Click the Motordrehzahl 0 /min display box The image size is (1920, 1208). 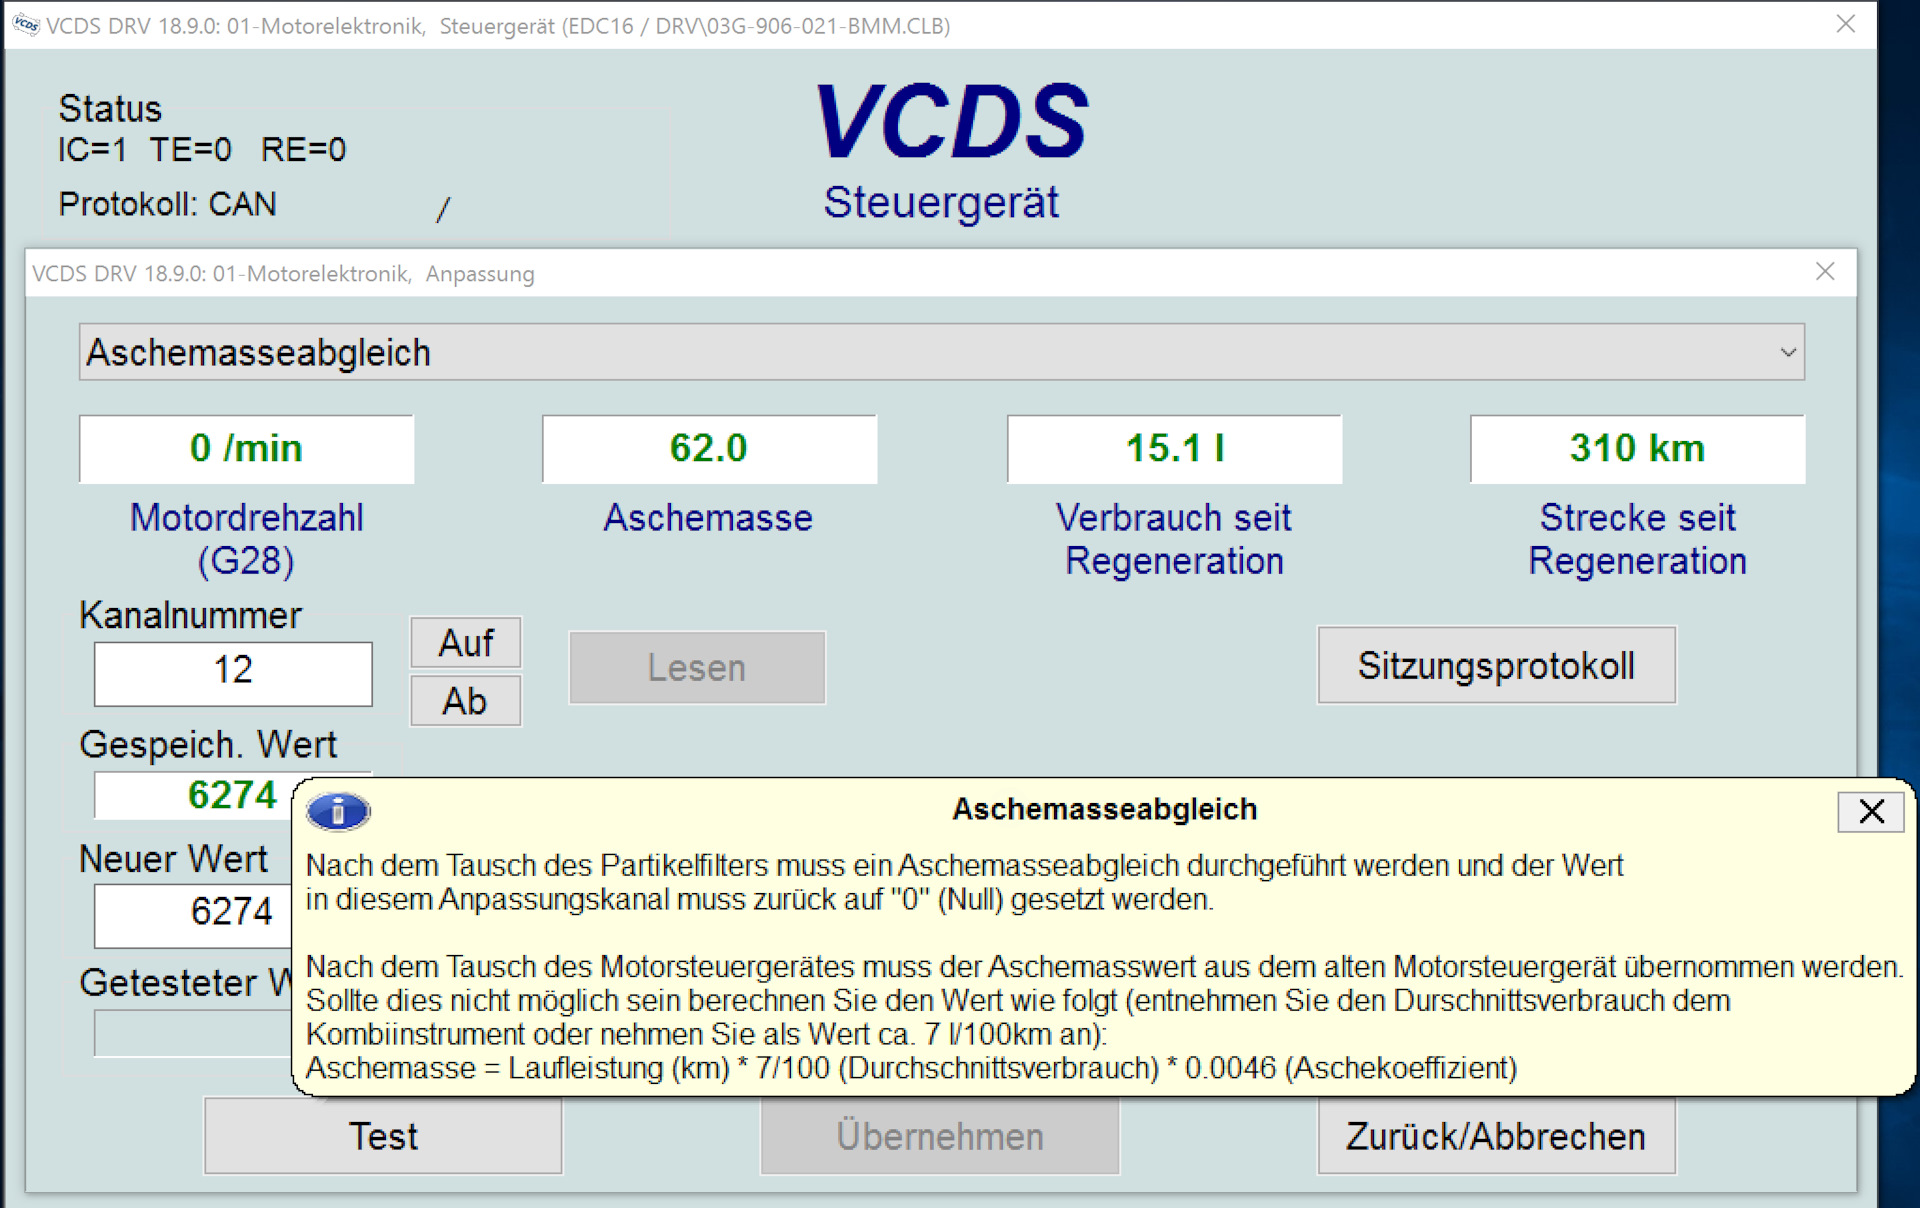246,449
